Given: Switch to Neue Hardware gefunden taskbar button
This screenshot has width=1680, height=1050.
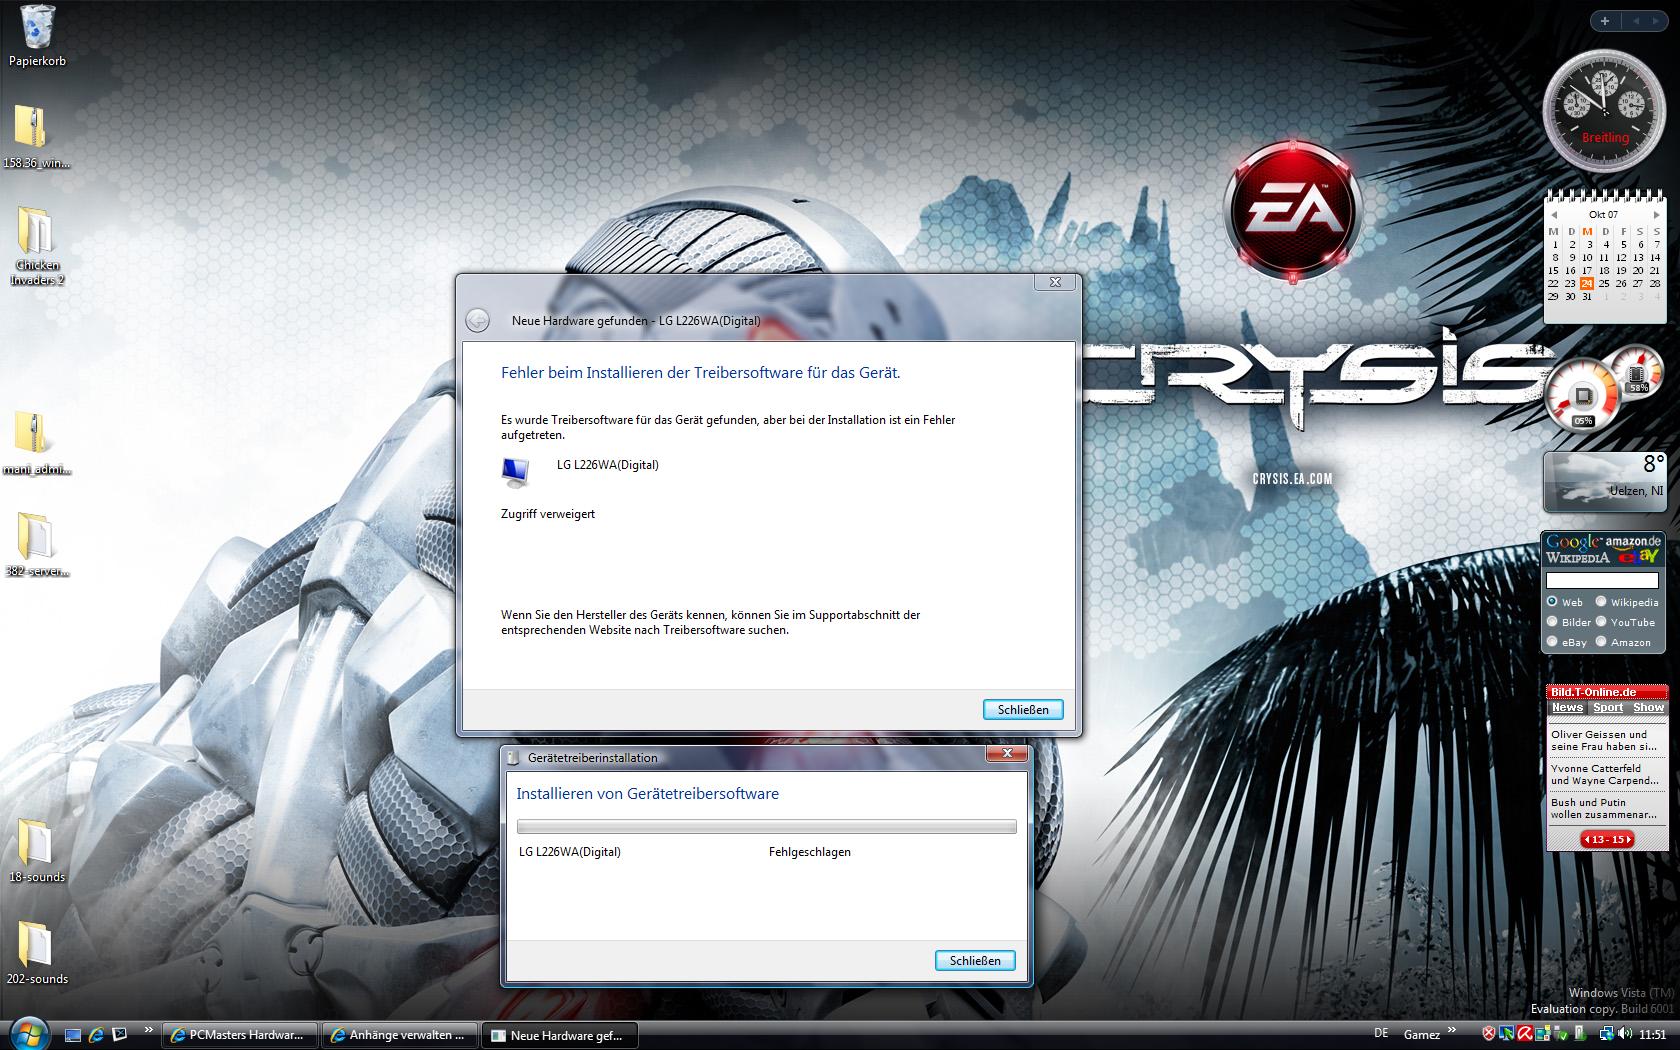Looking at the screenshot, I should click(560, 1035).
